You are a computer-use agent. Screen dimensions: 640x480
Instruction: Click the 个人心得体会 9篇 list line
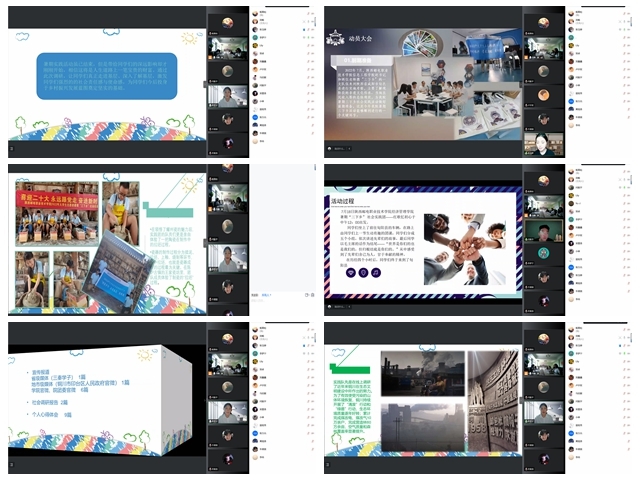49,413
